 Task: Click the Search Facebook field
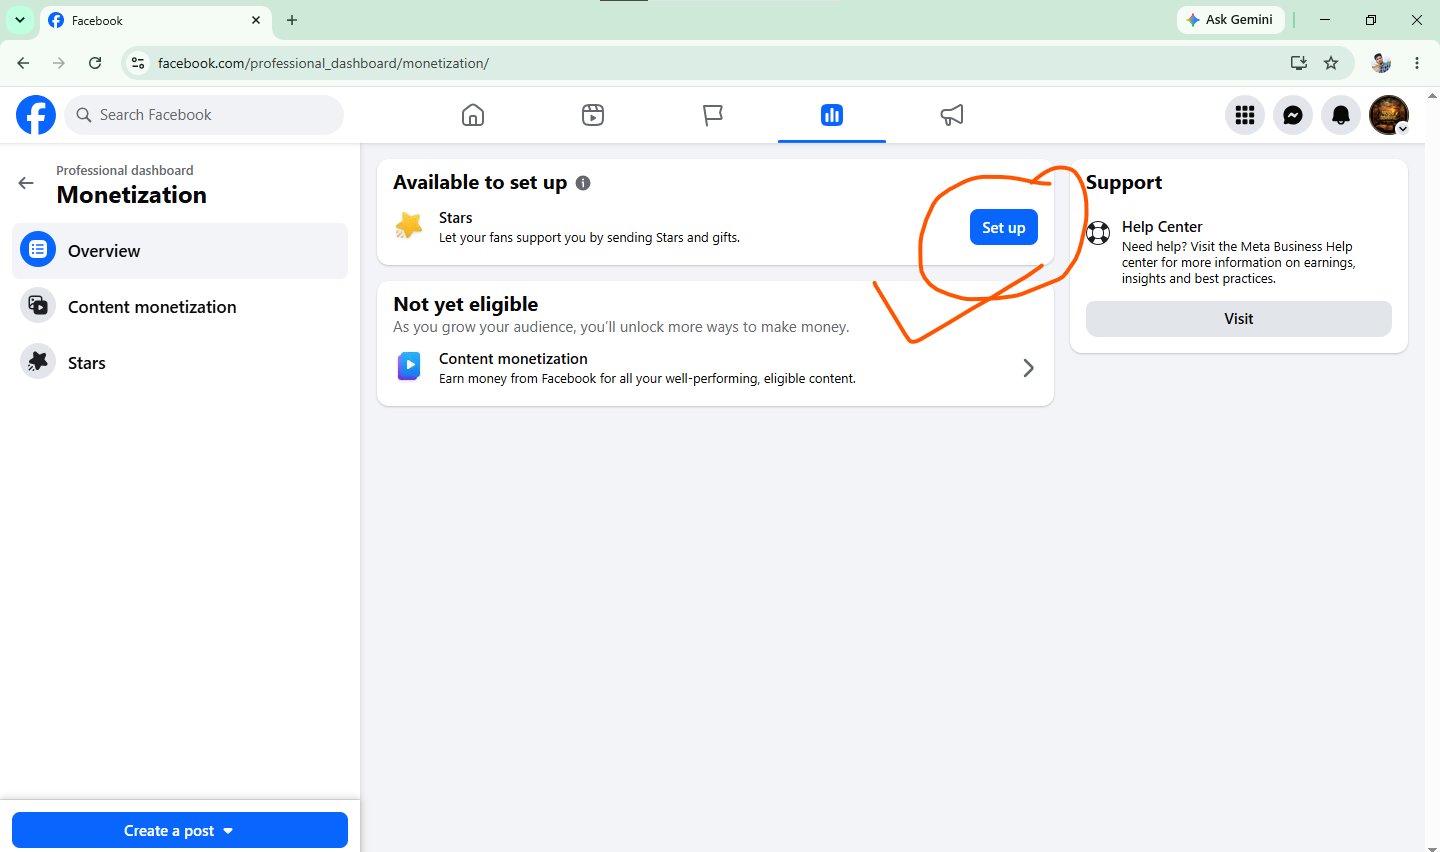[204, 115]
